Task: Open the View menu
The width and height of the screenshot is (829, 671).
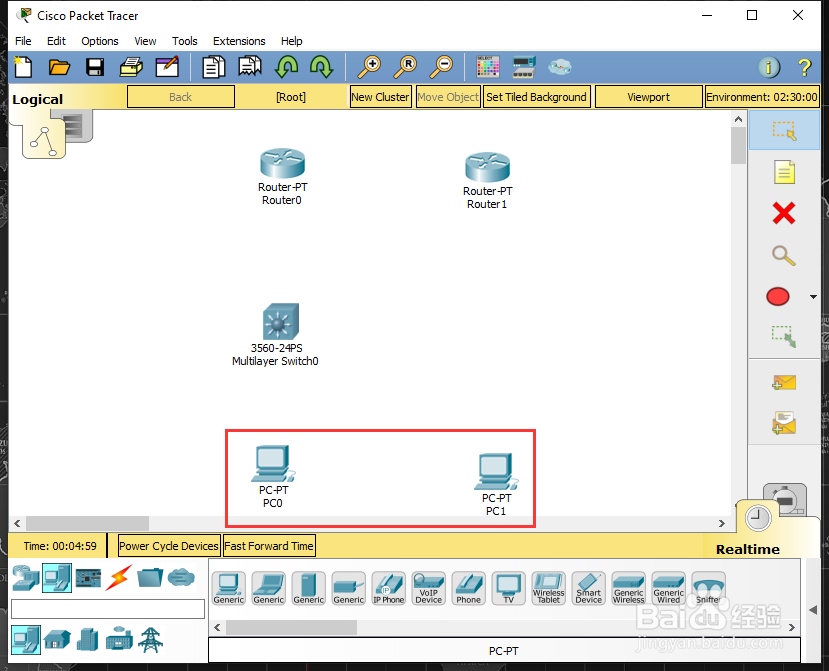Action: click(x=145, y=41)
